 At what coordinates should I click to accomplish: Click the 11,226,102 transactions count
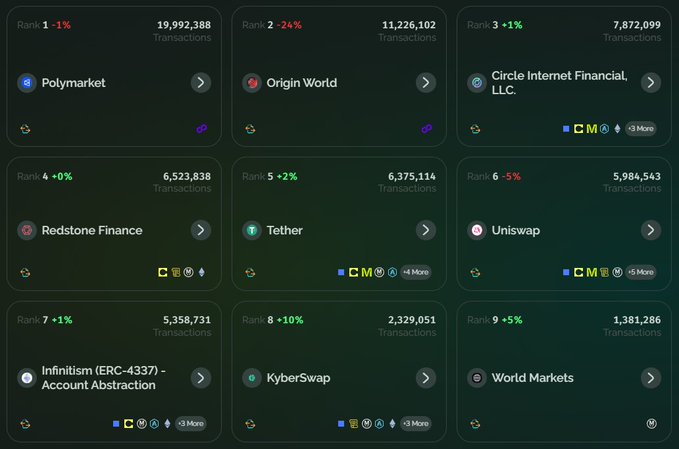409,25
